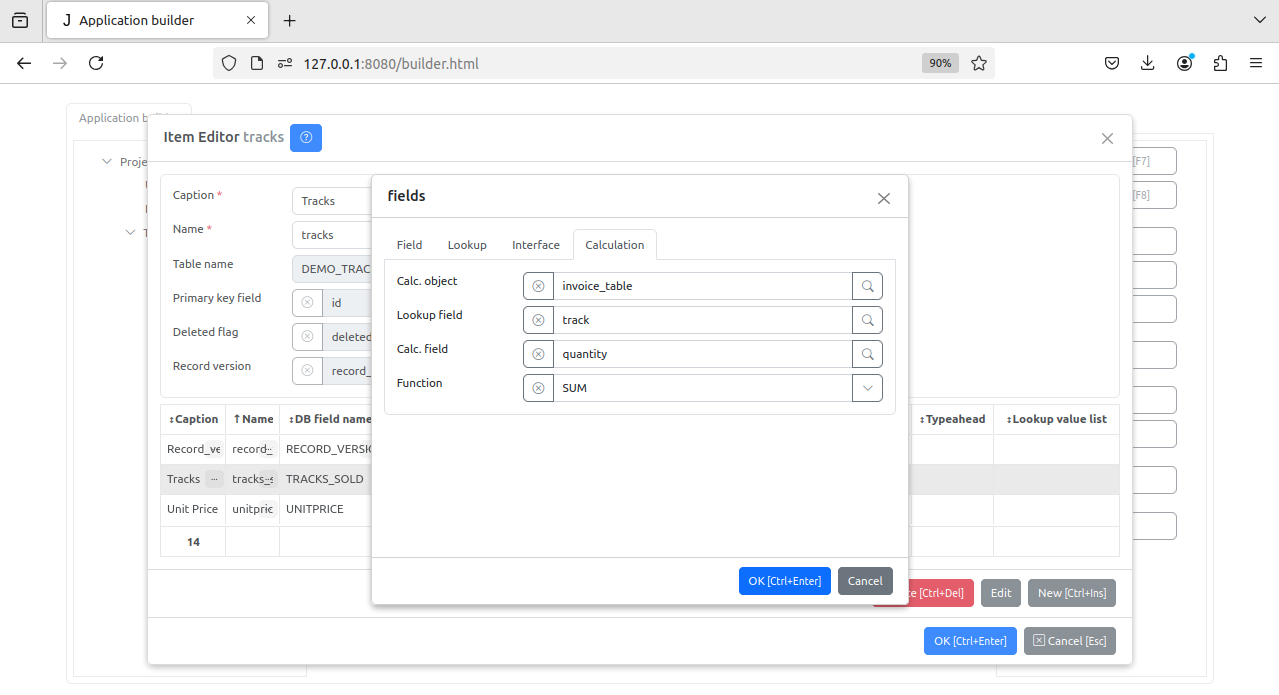Image resolution: width=1279 pixels, height=695 pixels.
Task: Open lookup search for Calc. object
Action: pyautogui.click(x=867, y=286)
